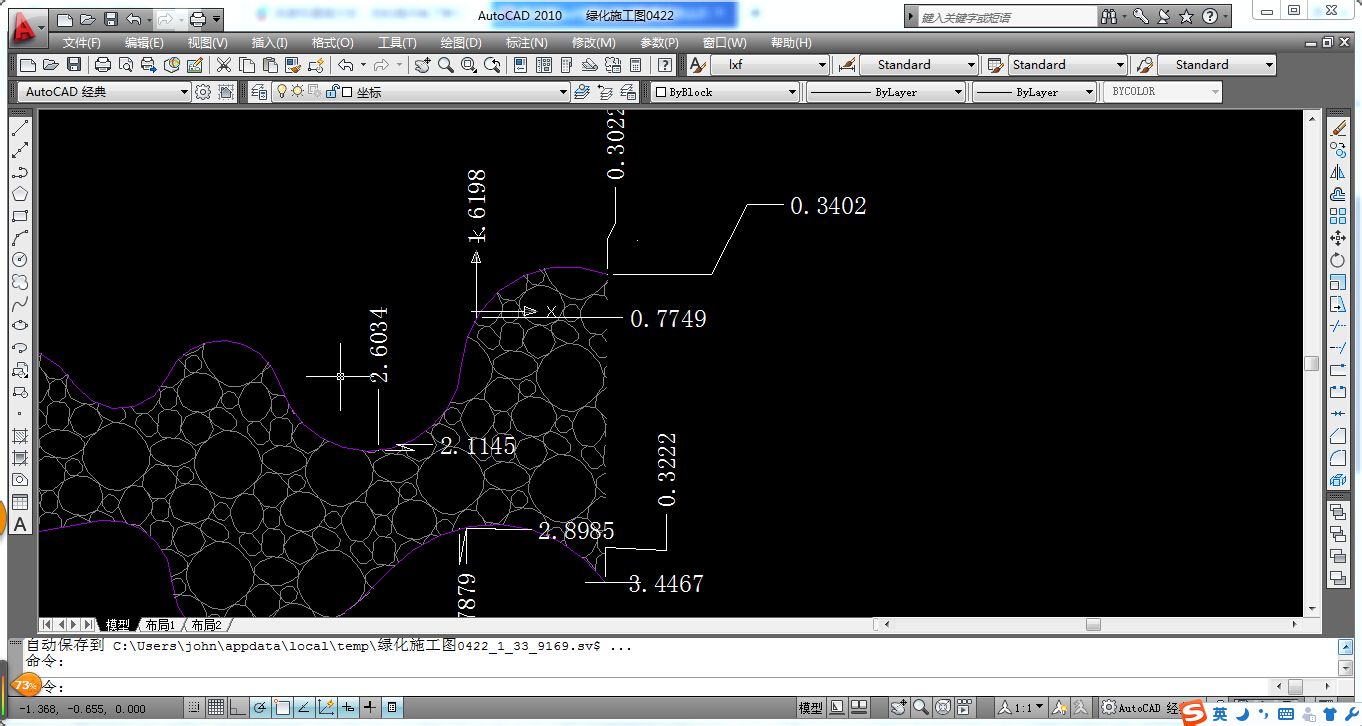Click the Undo arrow button
Viewport: 1362px width, 726px height.
coord(346,65)
